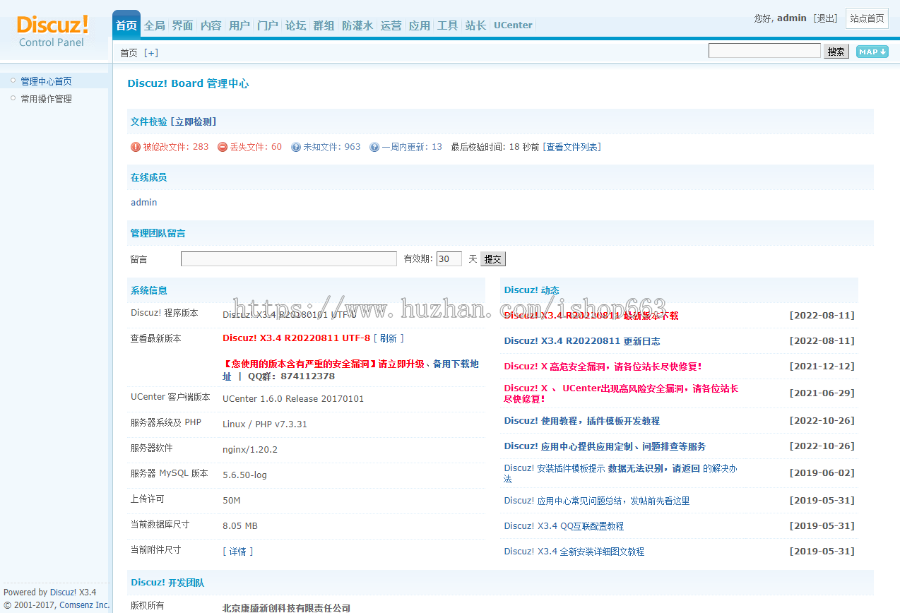Log out via 退出 link
This screenshot has width=900, height=613.
[x=825, y=18]
